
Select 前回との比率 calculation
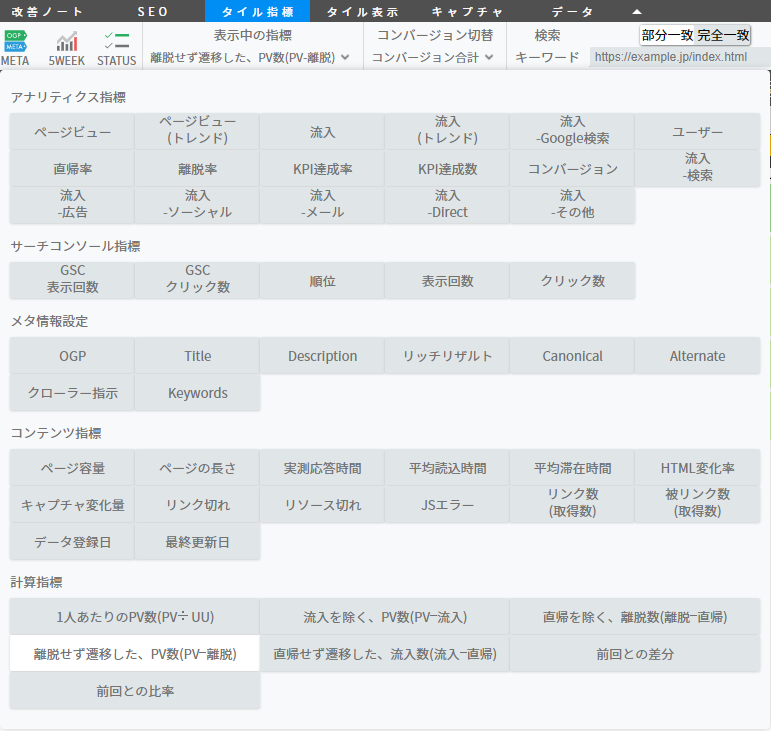point(135,691)
